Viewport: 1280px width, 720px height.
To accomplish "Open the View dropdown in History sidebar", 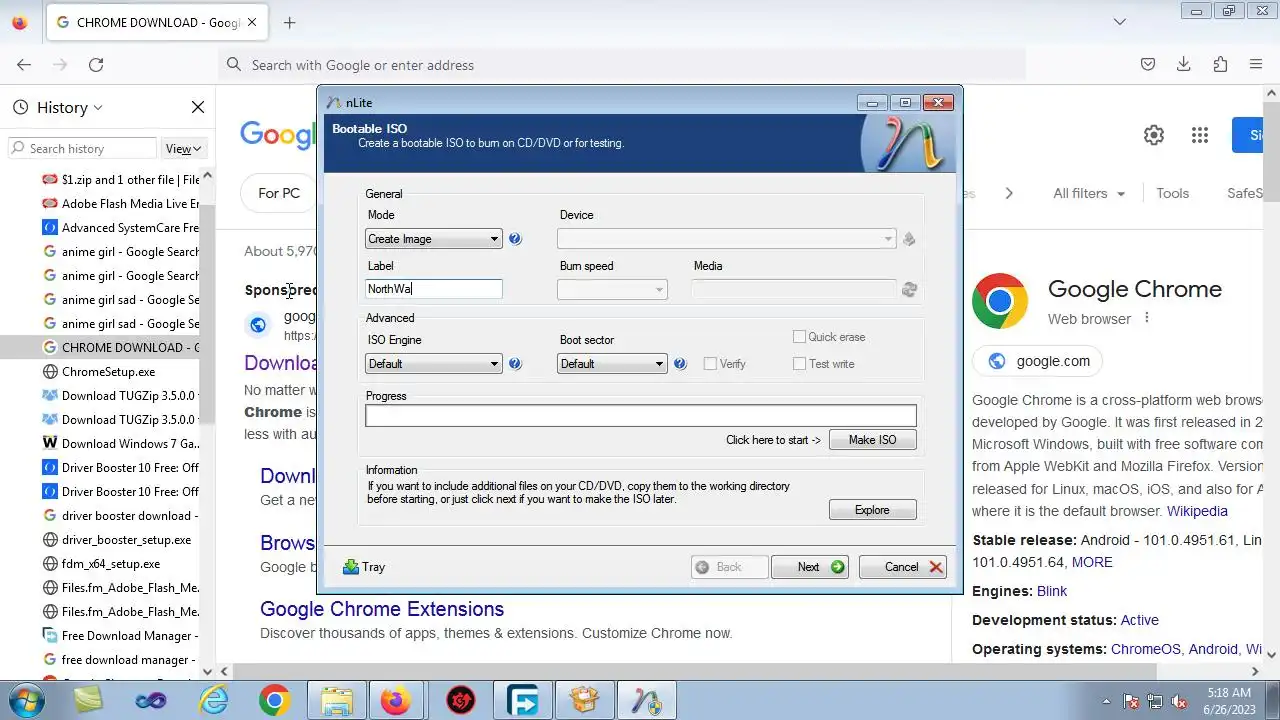I will pos(184,148).
